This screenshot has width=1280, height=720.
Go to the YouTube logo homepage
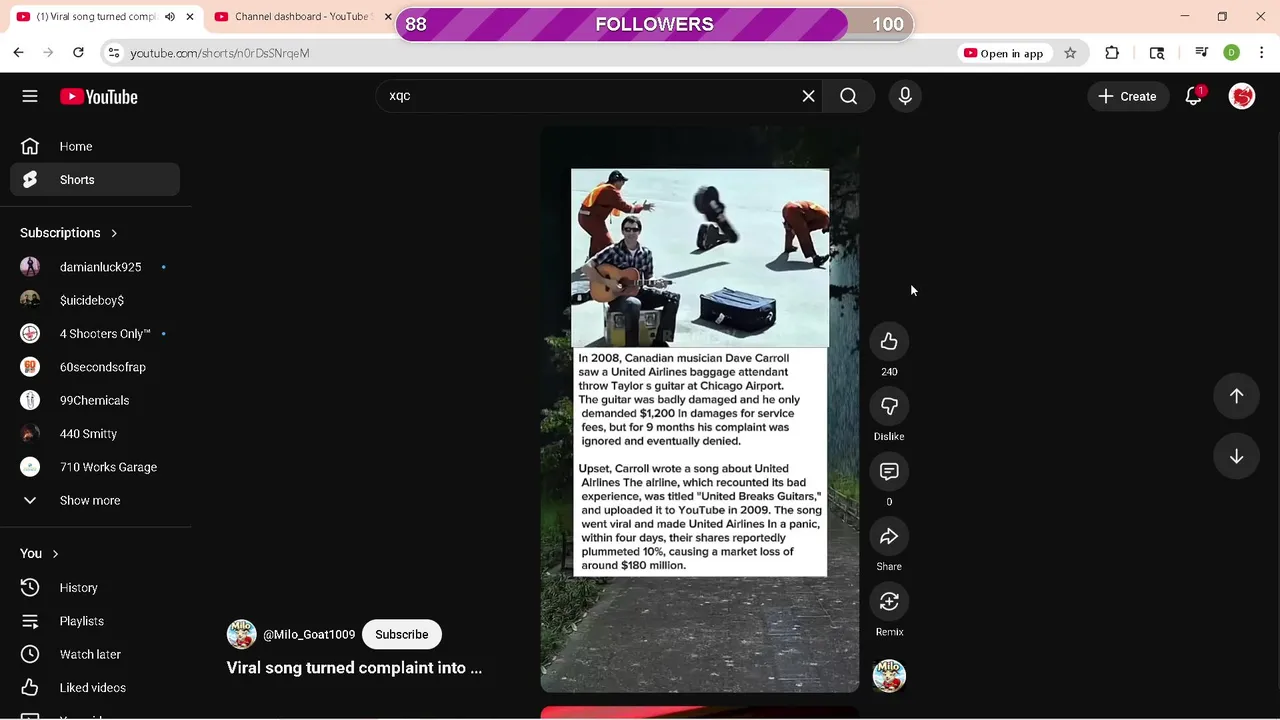[x=98, y=97]
